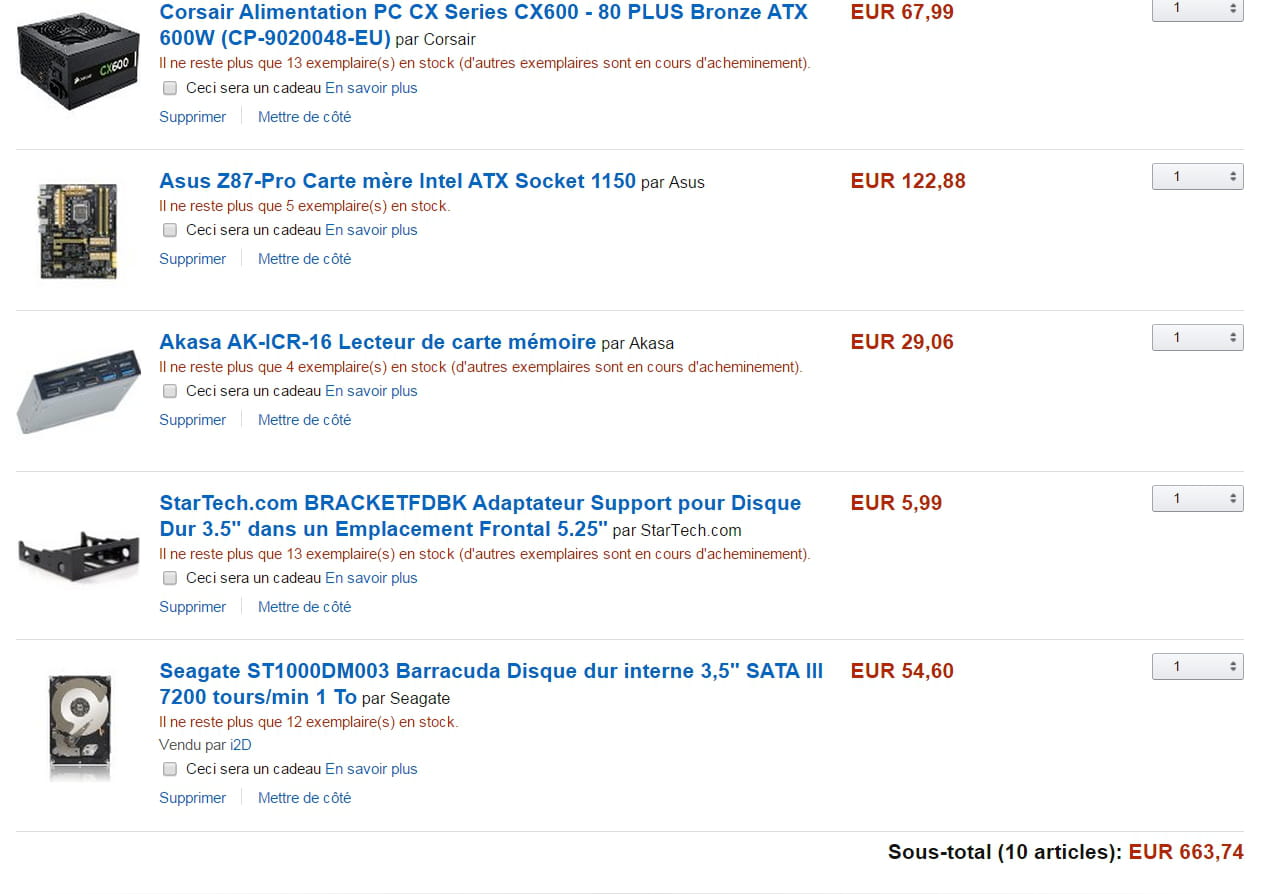Mark the Corsair CX600 as a gift
Screen dimensions: 1262x894
(x=170, y=88)
